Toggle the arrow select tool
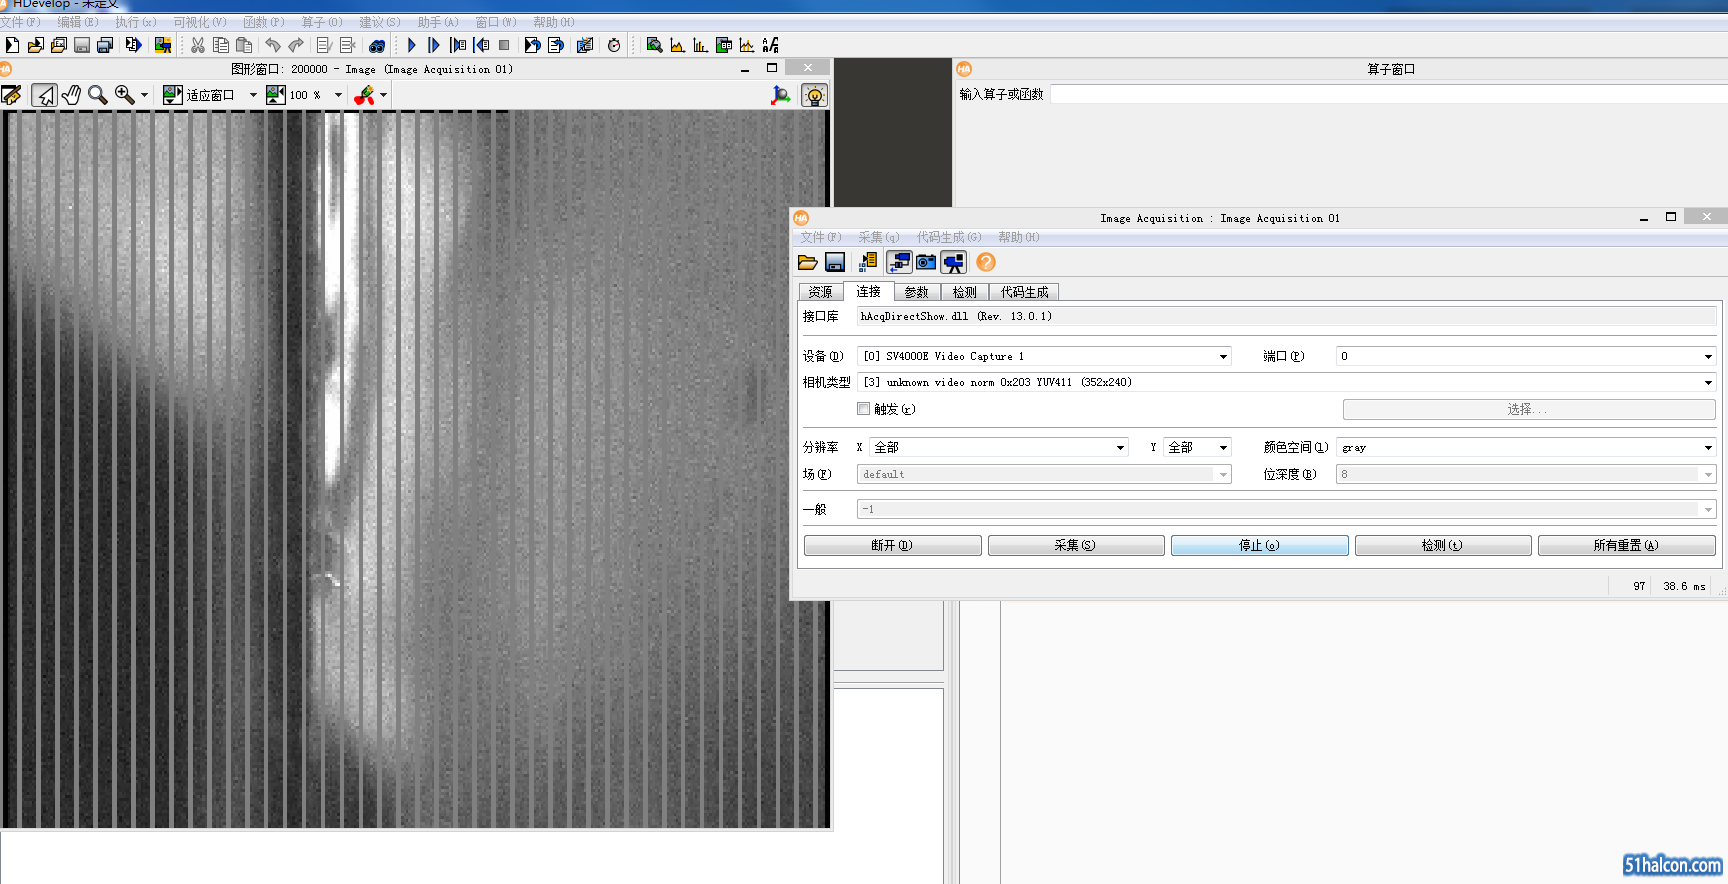The width and height of the screenshot is (1728, 884). click(x=44, y=95)
